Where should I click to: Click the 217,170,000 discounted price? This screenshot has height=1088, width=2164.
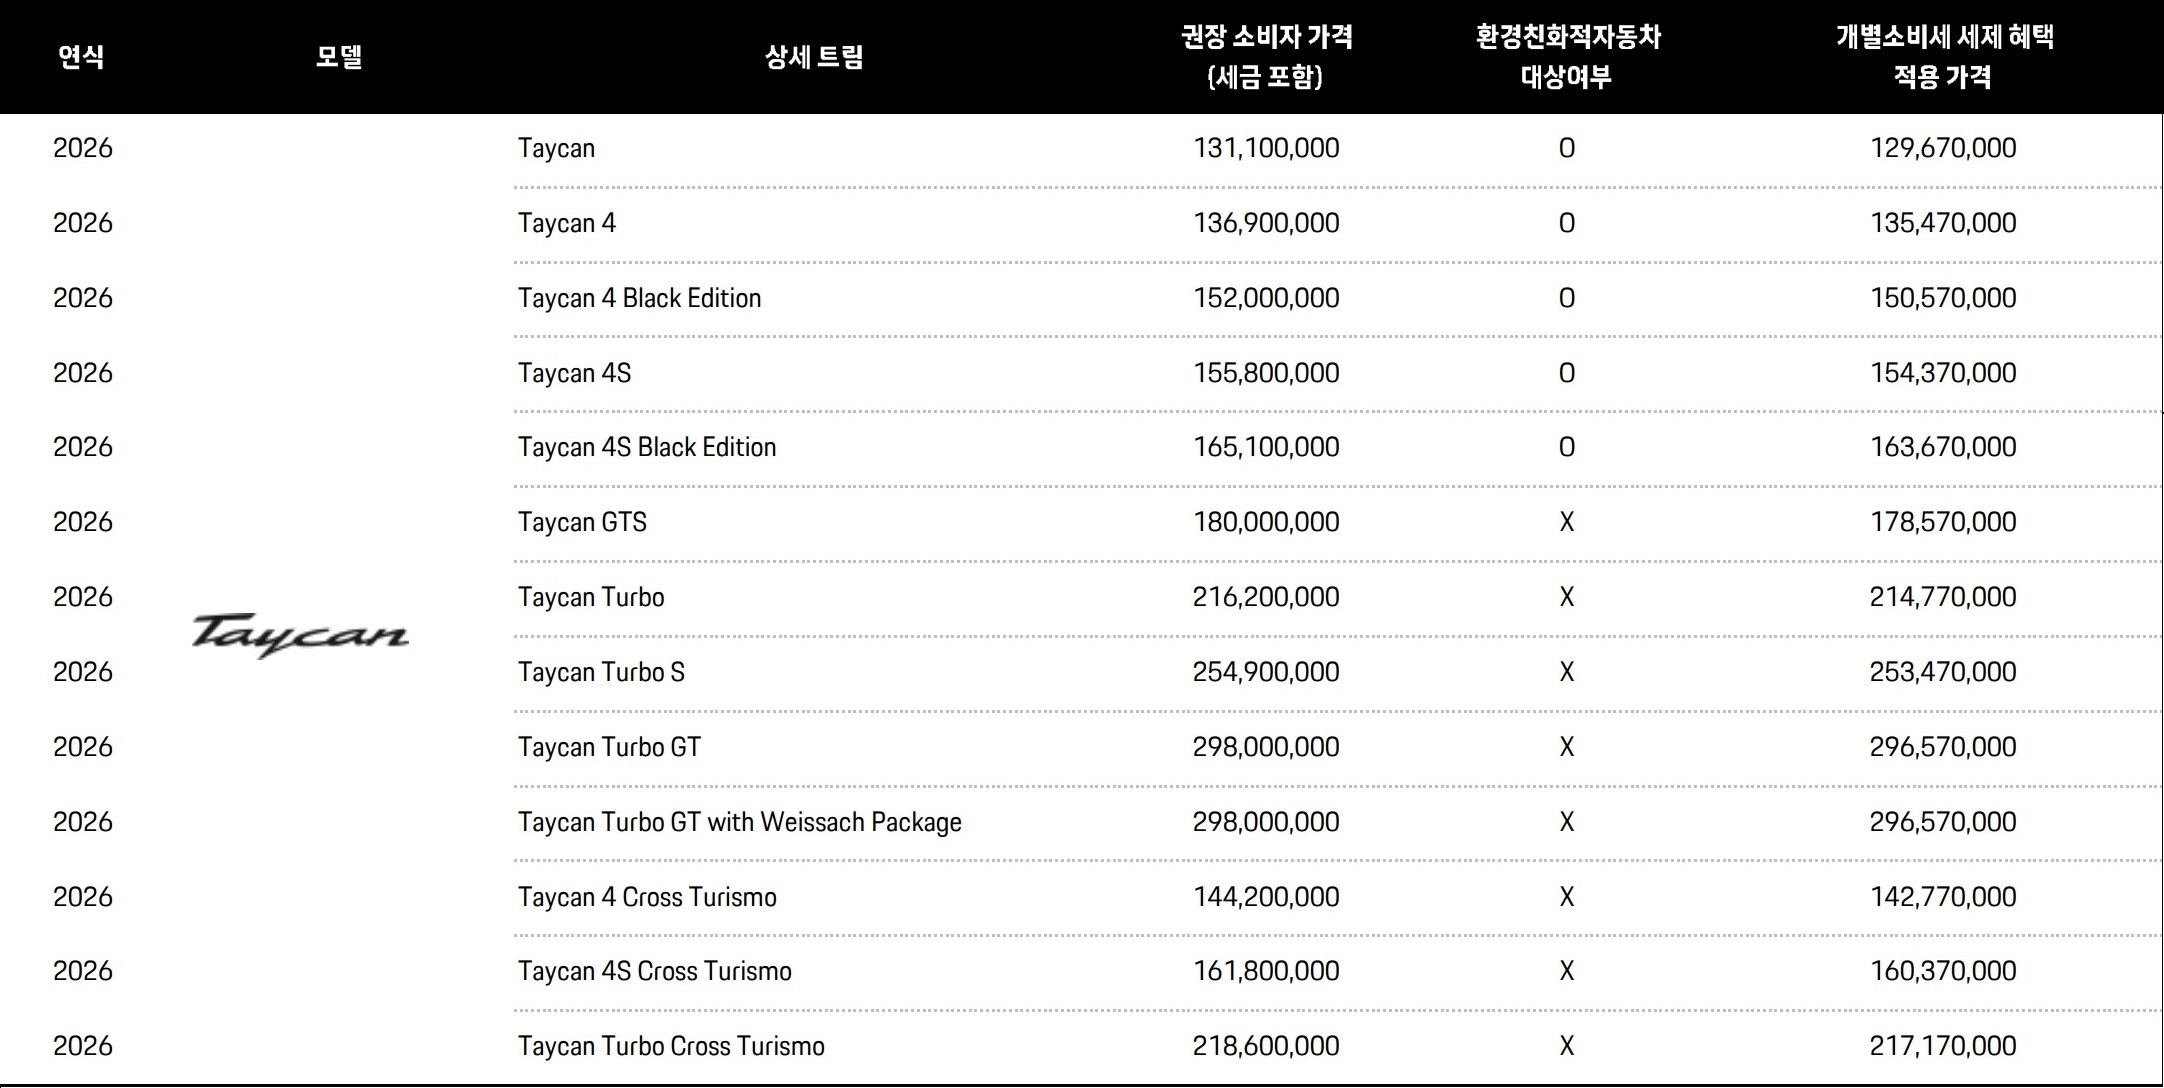[x=1943, y=1046]
